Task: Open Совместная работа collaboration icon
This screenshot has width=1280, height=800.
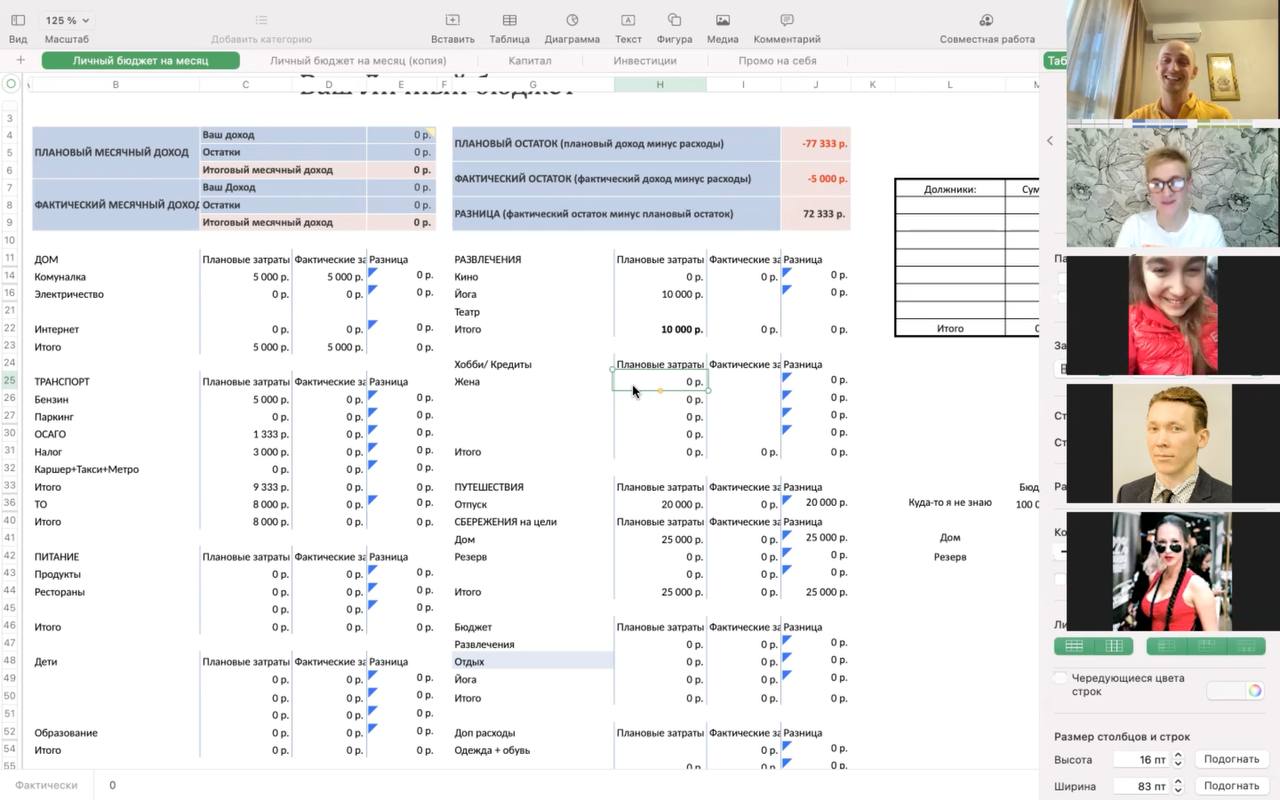Action: (x=986, y=20)
